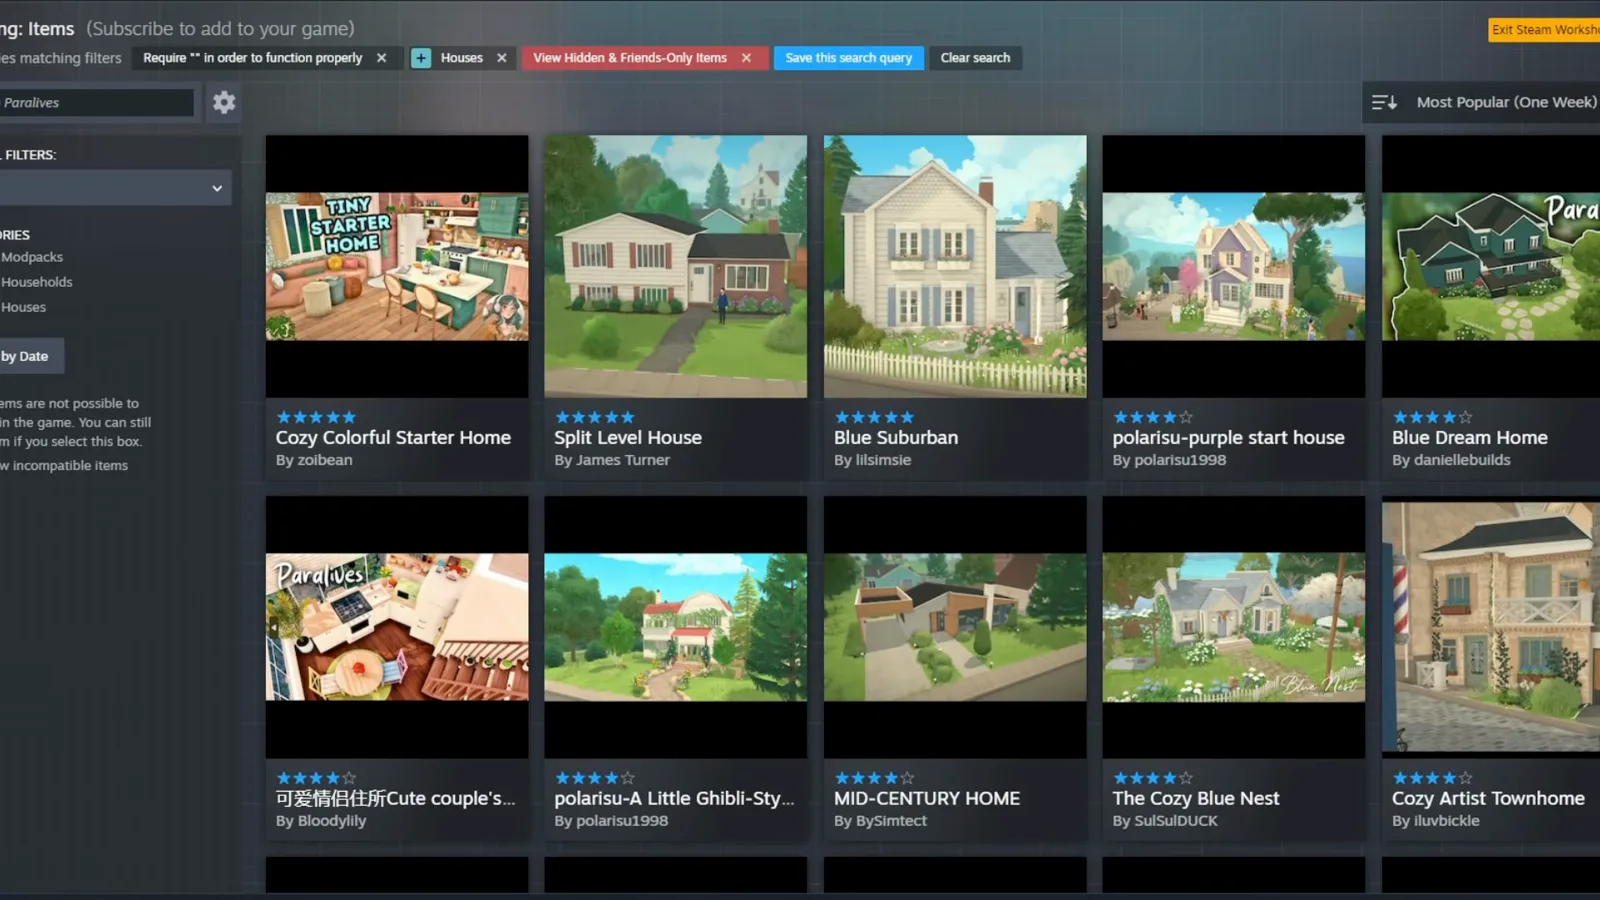Open Cozy Artist Townhome thumbnail

(x=1491, y=627)
